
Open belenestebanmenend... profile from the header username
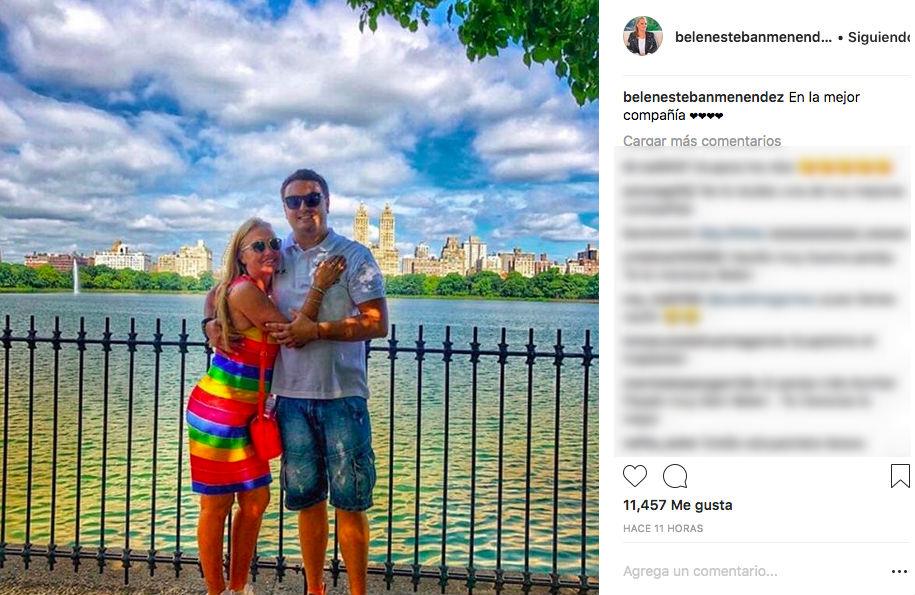tap(753, 37)
